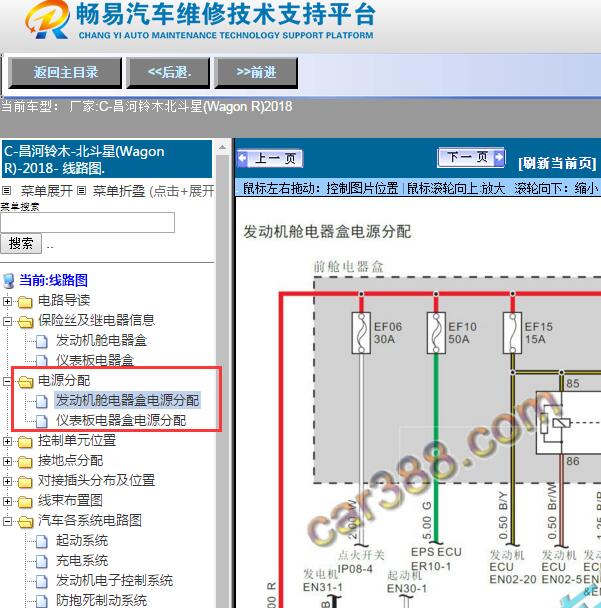Click the EF10 50A fuse symbol
The width and height of the screenshot is (601, 608).
click(x=436, y=333)
